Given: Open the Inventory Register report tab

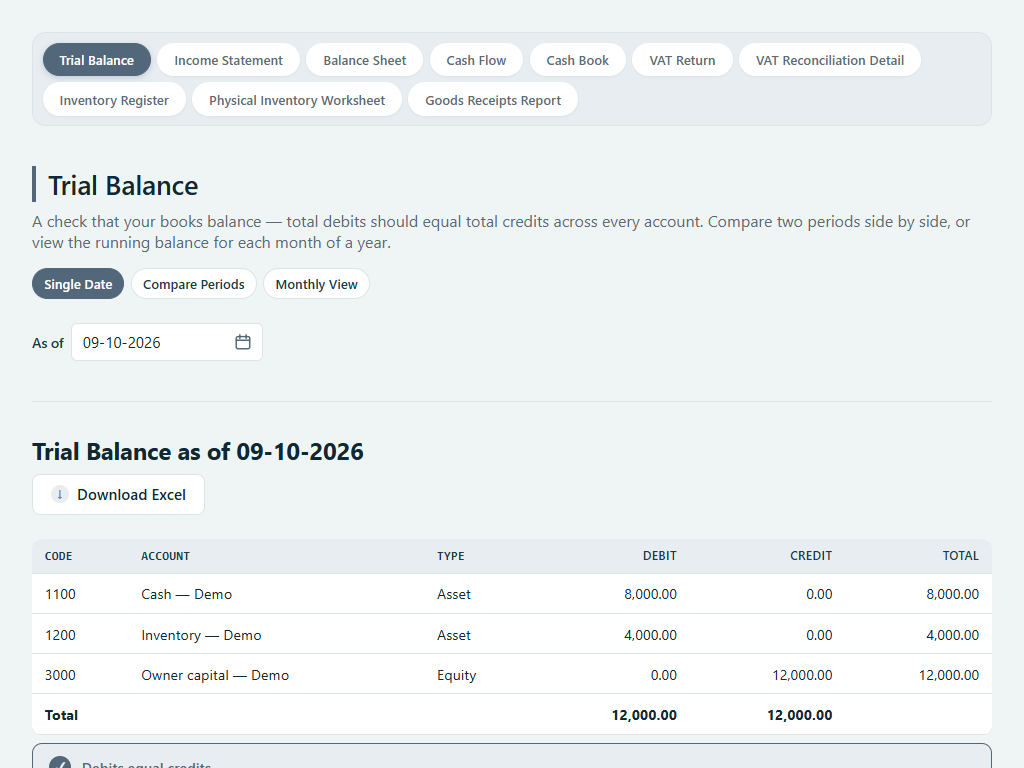Looking at the screenshot, I should [x=114, y=100].
